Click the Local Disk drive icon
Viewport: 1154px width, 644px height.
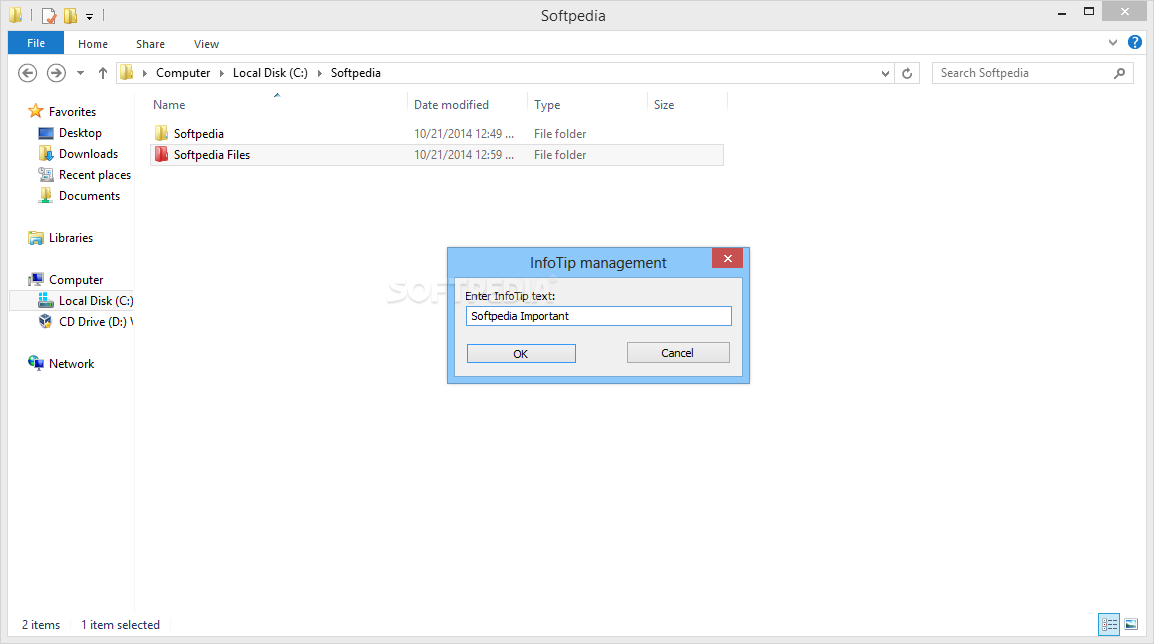(x=46, y=300)
